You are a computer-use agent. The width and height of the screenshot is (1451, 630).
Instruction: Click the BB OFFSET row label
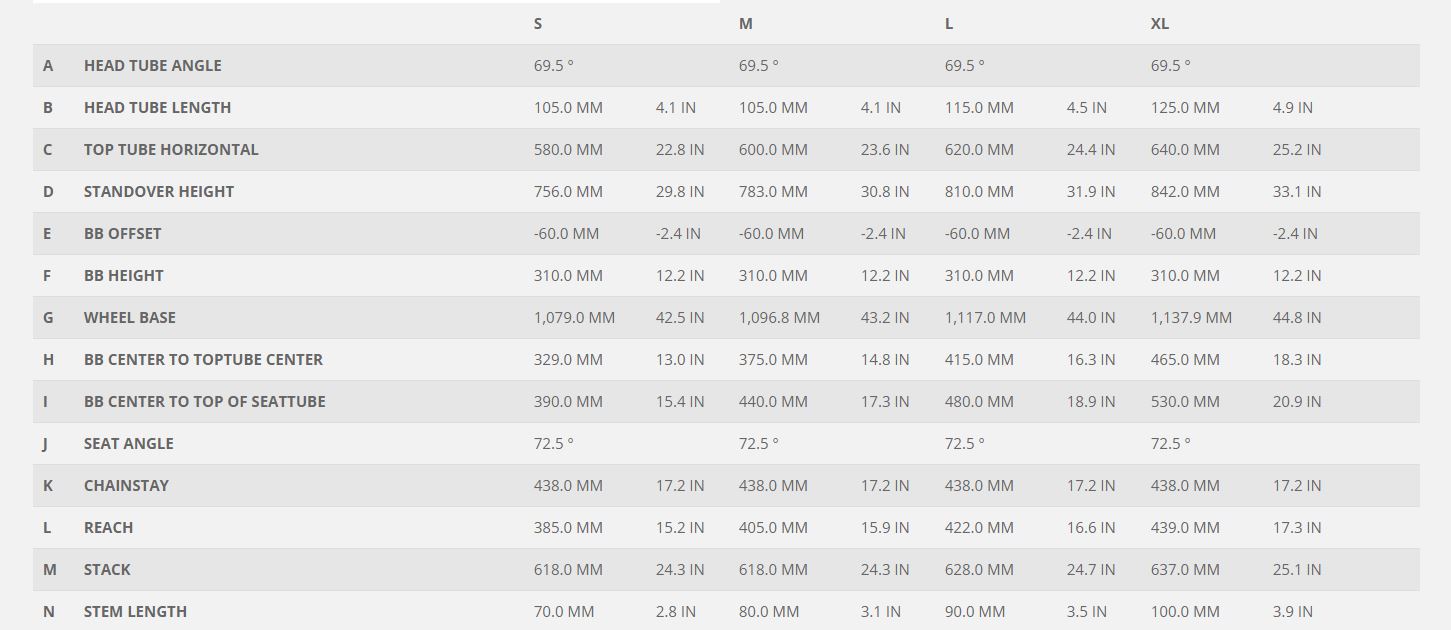[122, 233]
